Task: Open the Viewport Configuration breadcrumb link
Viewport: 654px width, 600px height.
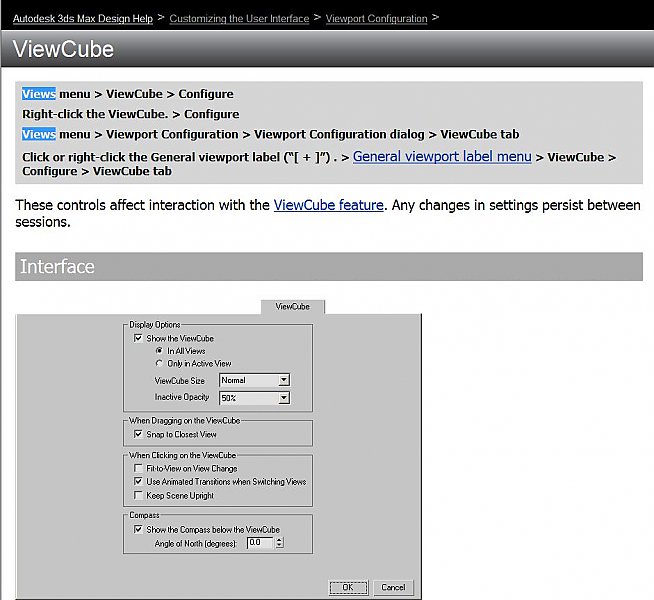Action: click(376, 19)
